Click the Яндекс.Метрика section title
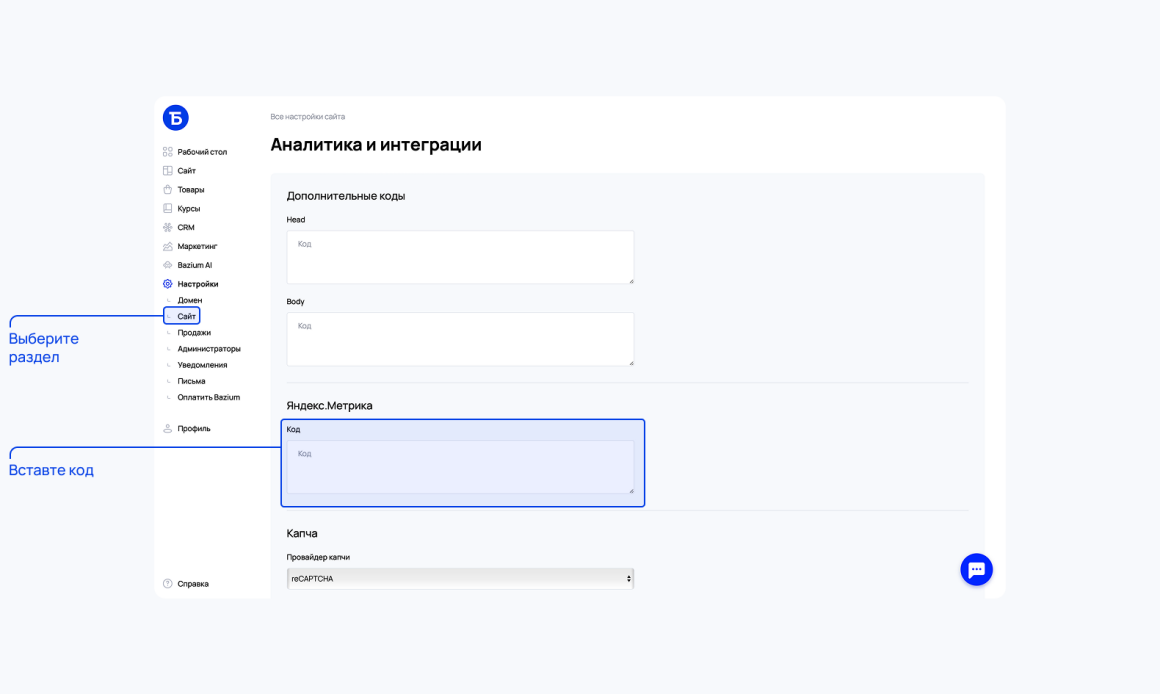The height and width of the screenshot is (694, 1160). (x=329, y=405)
